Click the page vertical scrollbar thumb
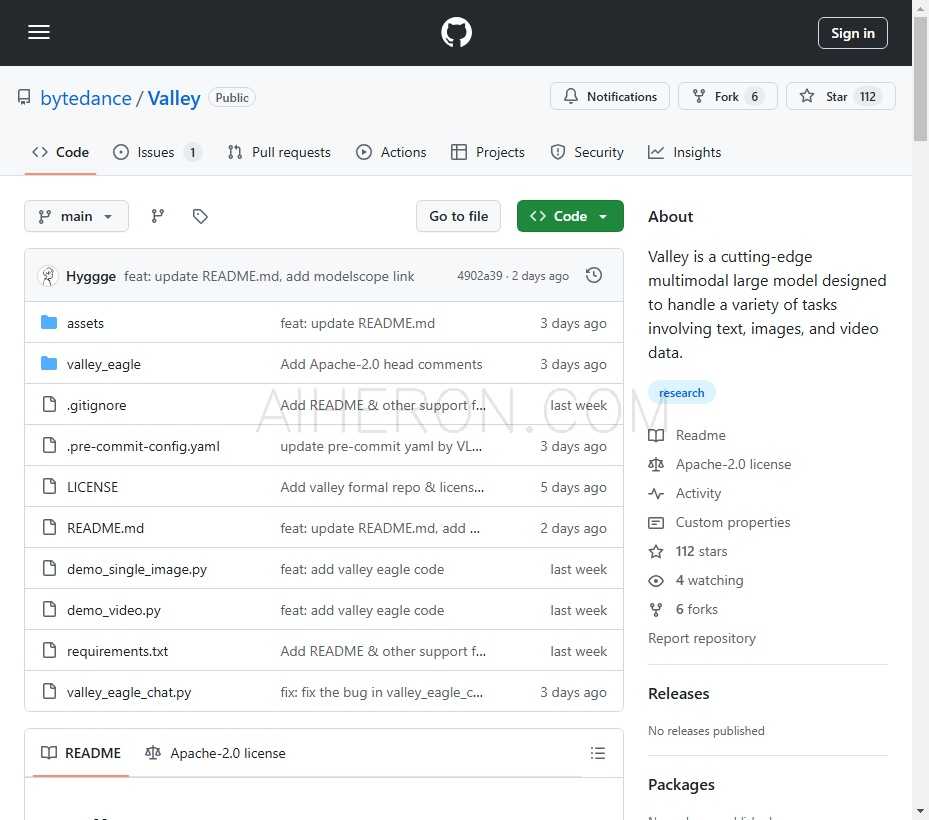 (920, 80)
